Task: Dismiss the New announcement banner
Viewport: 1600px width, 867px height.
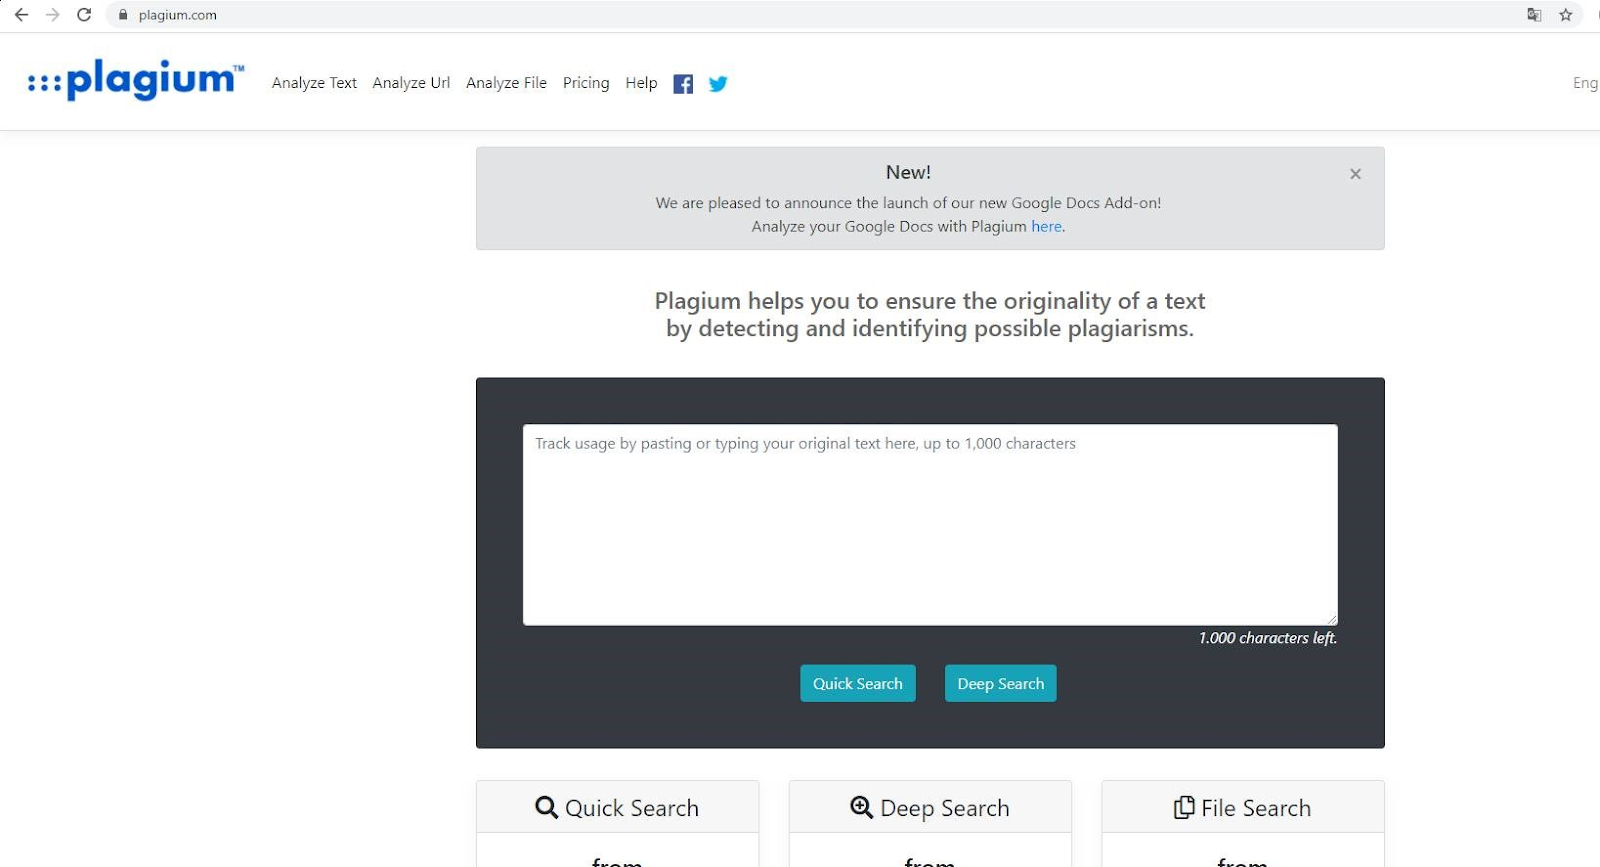Action: (x=1355, y=174)
